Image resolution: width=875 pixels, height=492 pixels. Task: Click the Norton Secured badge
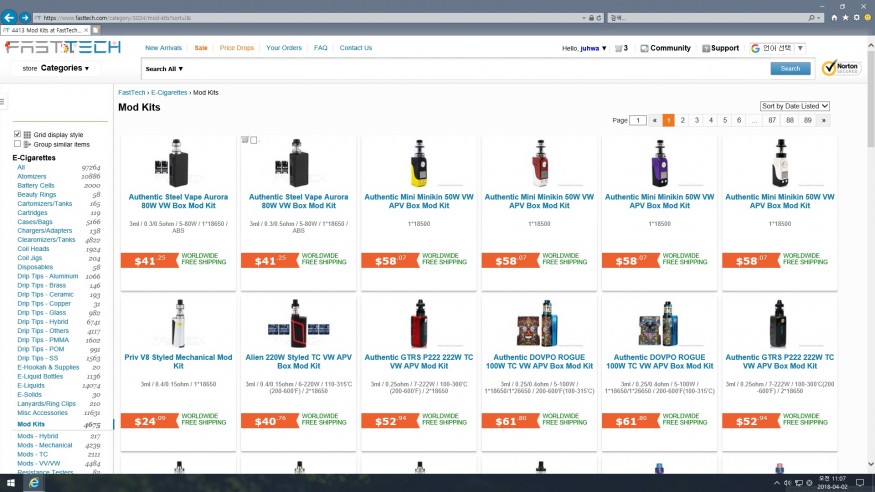841,68
